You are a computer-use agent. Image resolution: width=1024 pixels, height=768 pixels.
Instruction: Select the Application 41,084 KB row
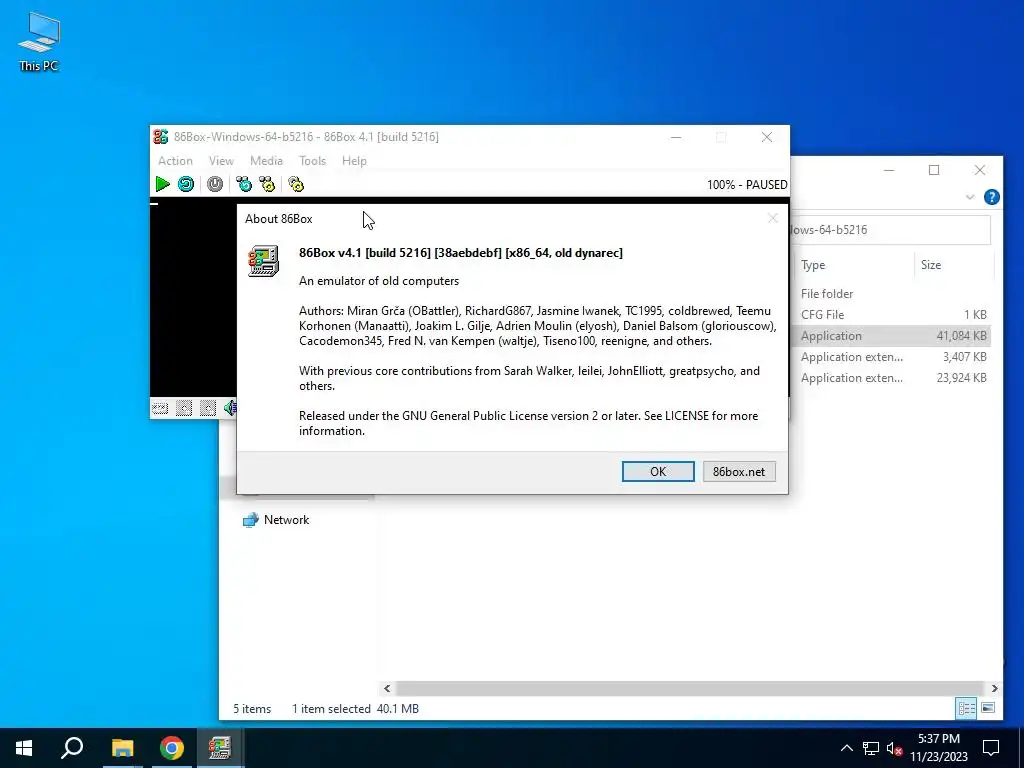[x=892, y=336]
